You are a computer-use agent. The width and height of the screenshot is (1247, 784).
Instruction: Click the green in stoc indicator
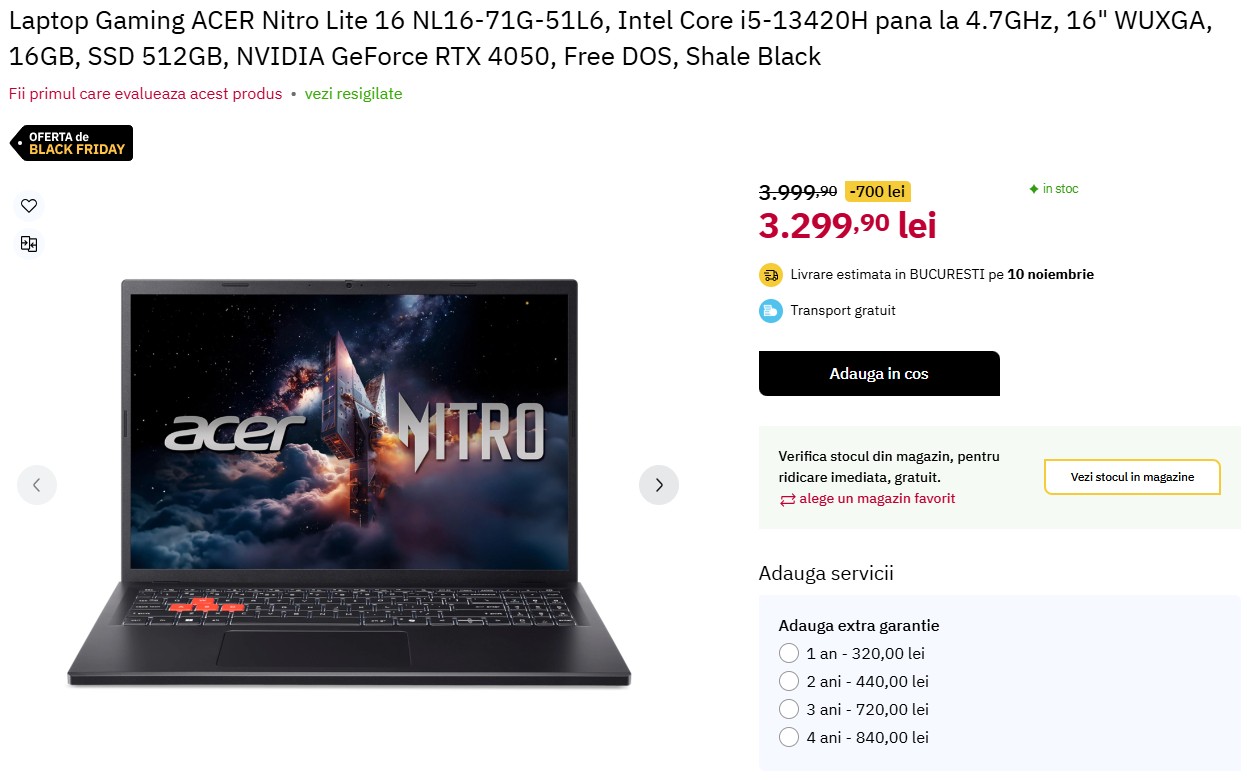[x=1053, y=189]
